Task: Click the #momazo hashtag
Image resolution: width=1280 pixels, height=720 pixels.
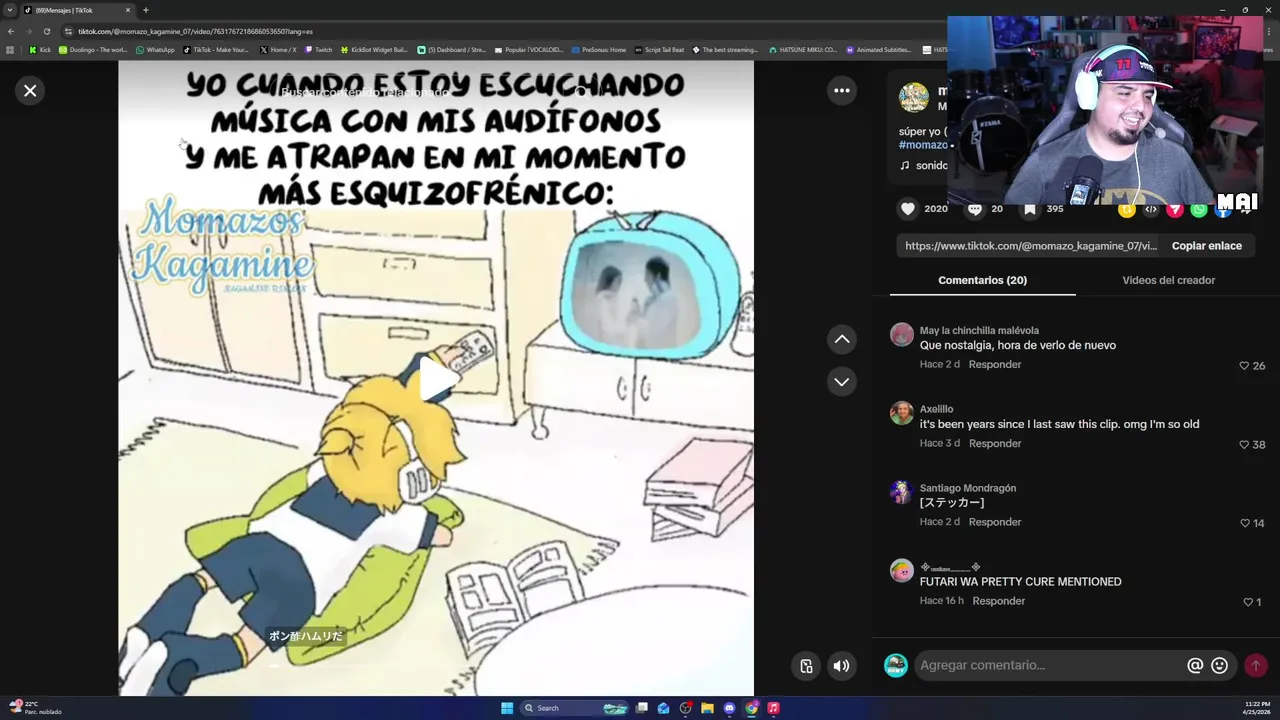Action: click(x=923, y=146)
